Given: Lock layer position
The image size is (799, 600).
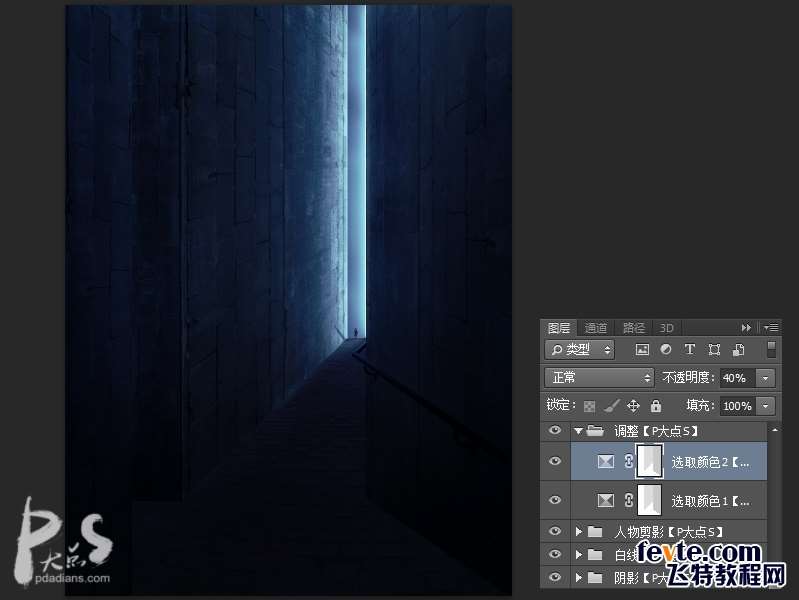Looking at the screenshot, I should click(633, 406).
